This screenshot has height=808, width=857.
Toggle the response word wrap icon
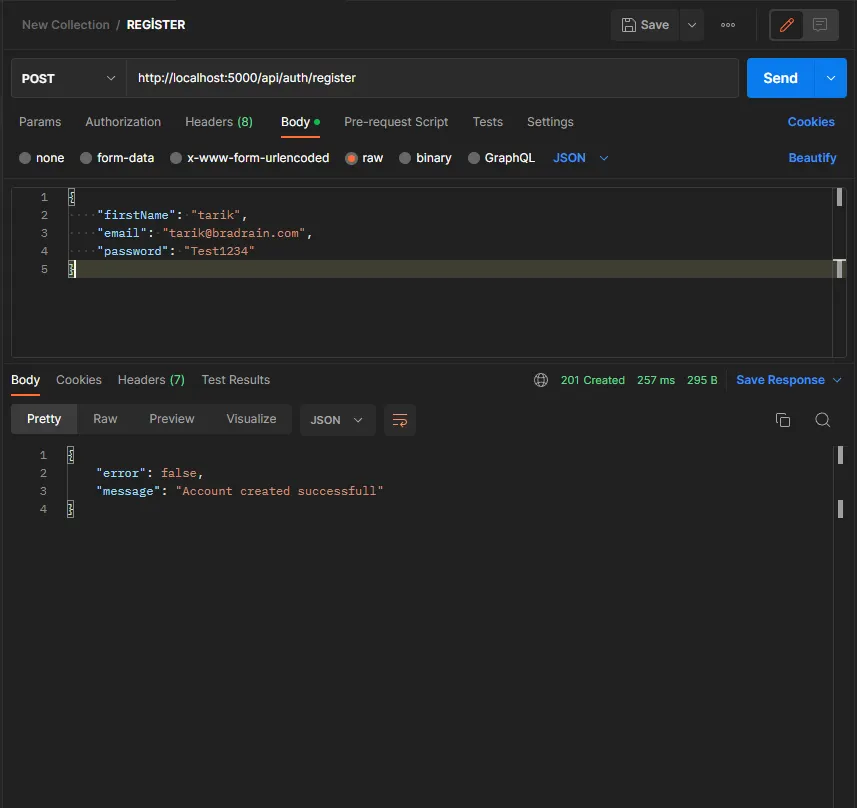(400, 420)
